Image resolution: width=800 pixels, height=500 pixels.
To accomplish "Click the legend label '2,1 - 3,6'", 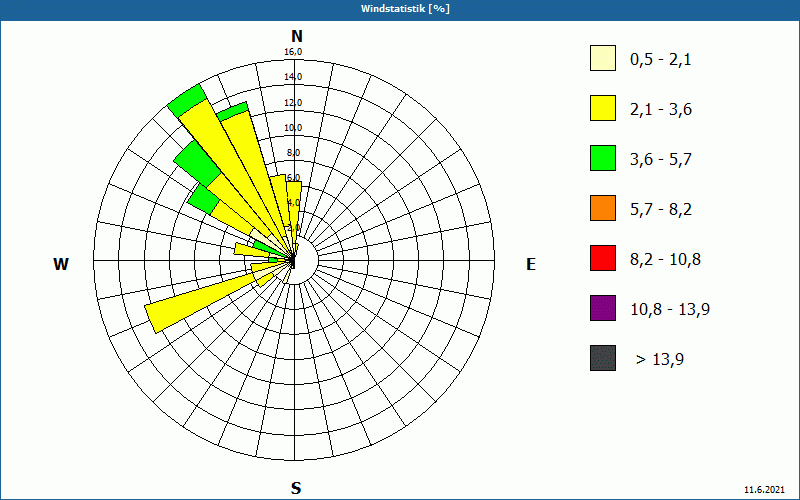I will tap(661, 110).
